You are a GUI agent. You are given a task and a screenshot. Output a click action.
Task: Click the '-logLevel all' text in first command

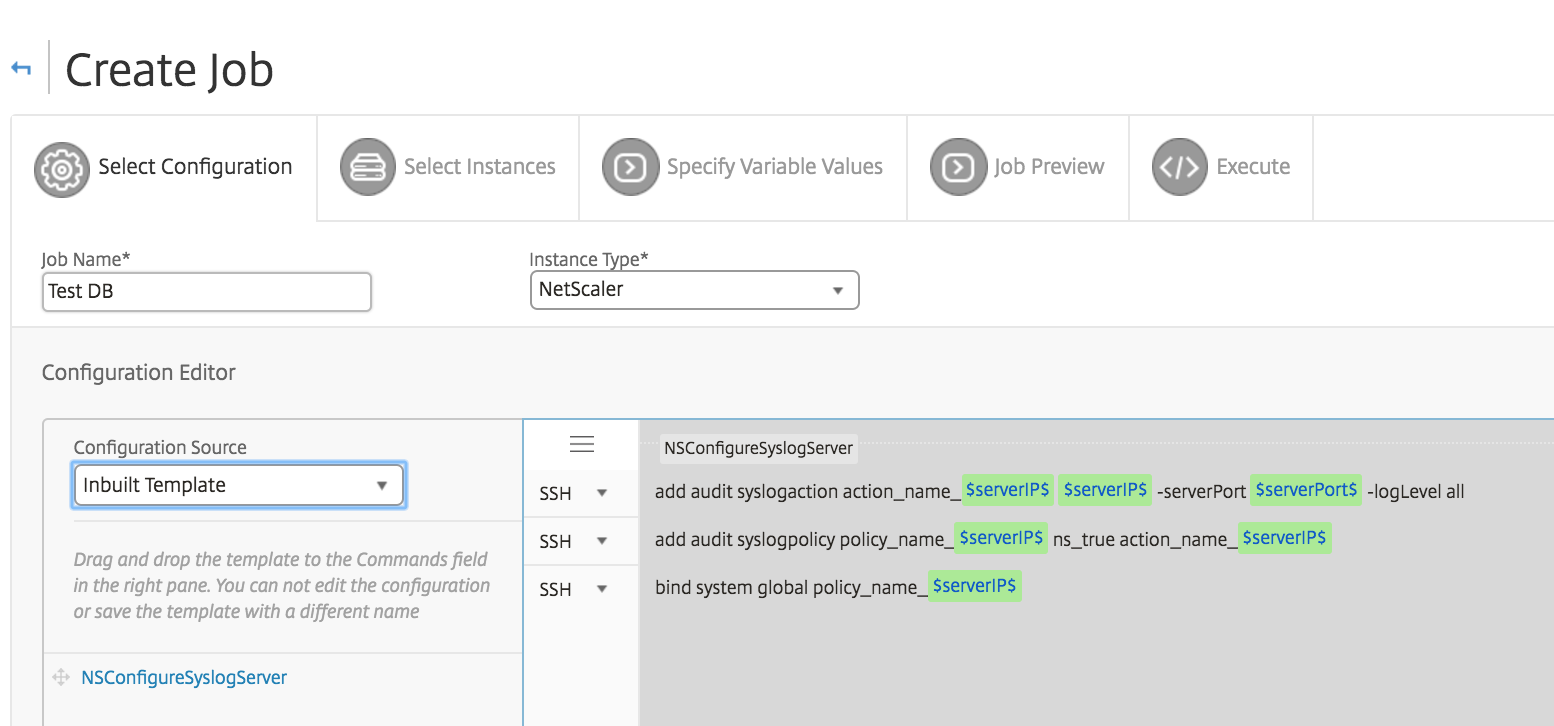click(1415, 491)
